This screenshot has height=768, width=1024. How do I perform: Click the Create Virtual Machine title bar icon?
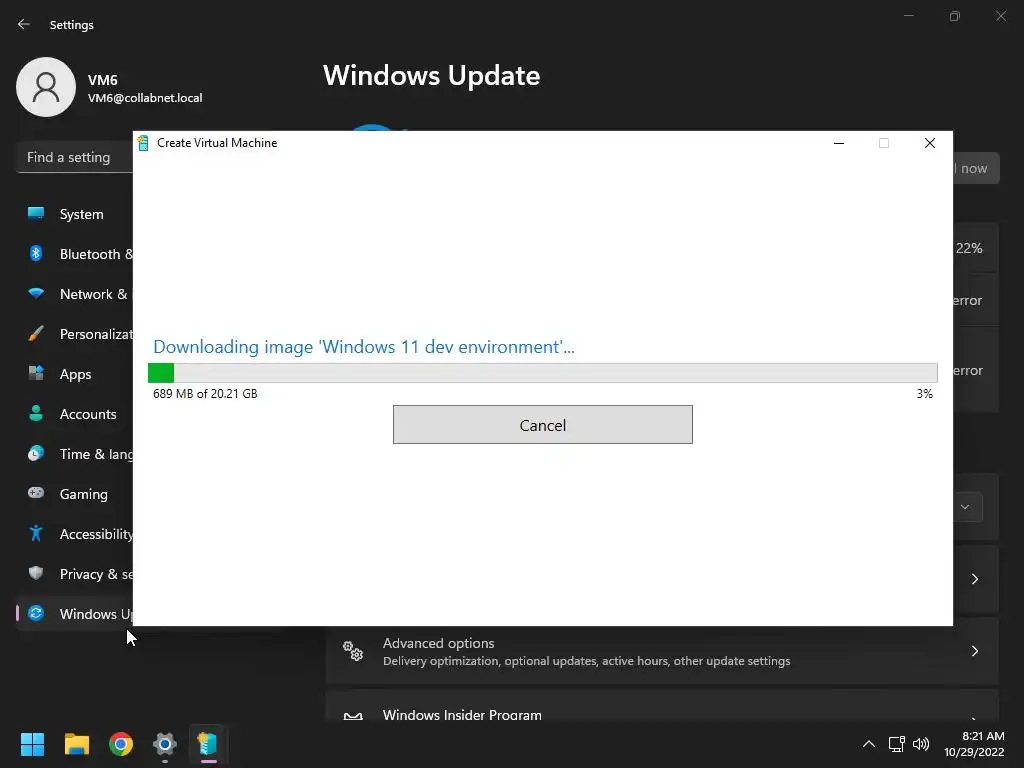[x=143, y=143]
